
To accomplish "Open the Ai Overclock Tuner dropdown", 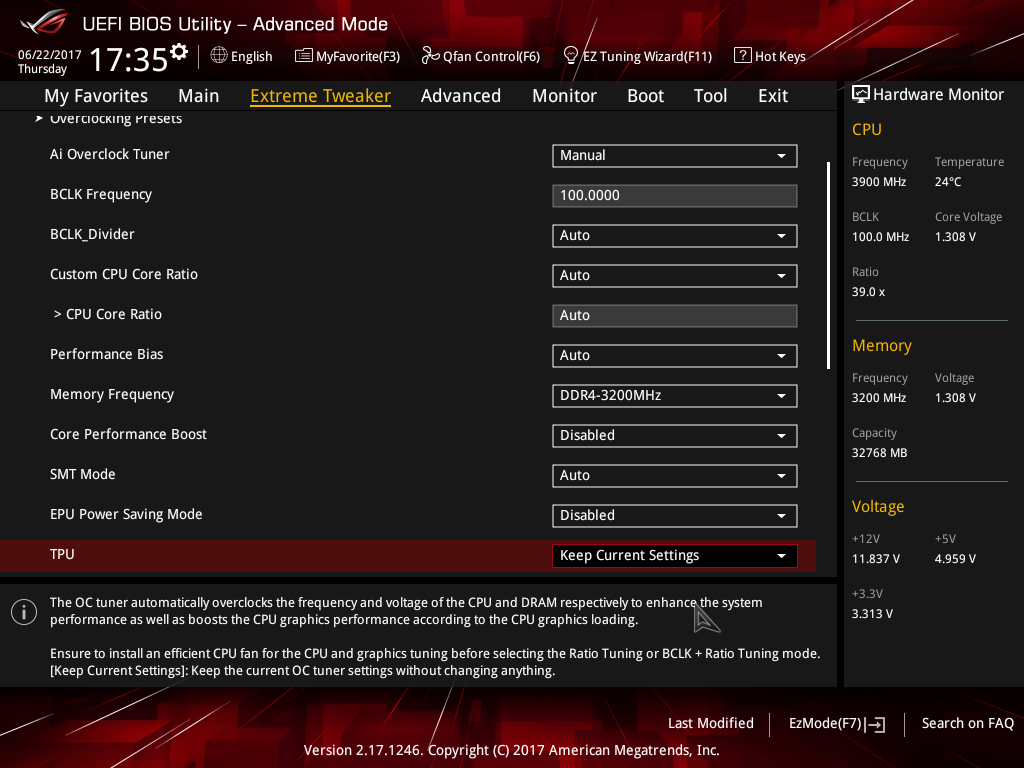I will [675, 155].
